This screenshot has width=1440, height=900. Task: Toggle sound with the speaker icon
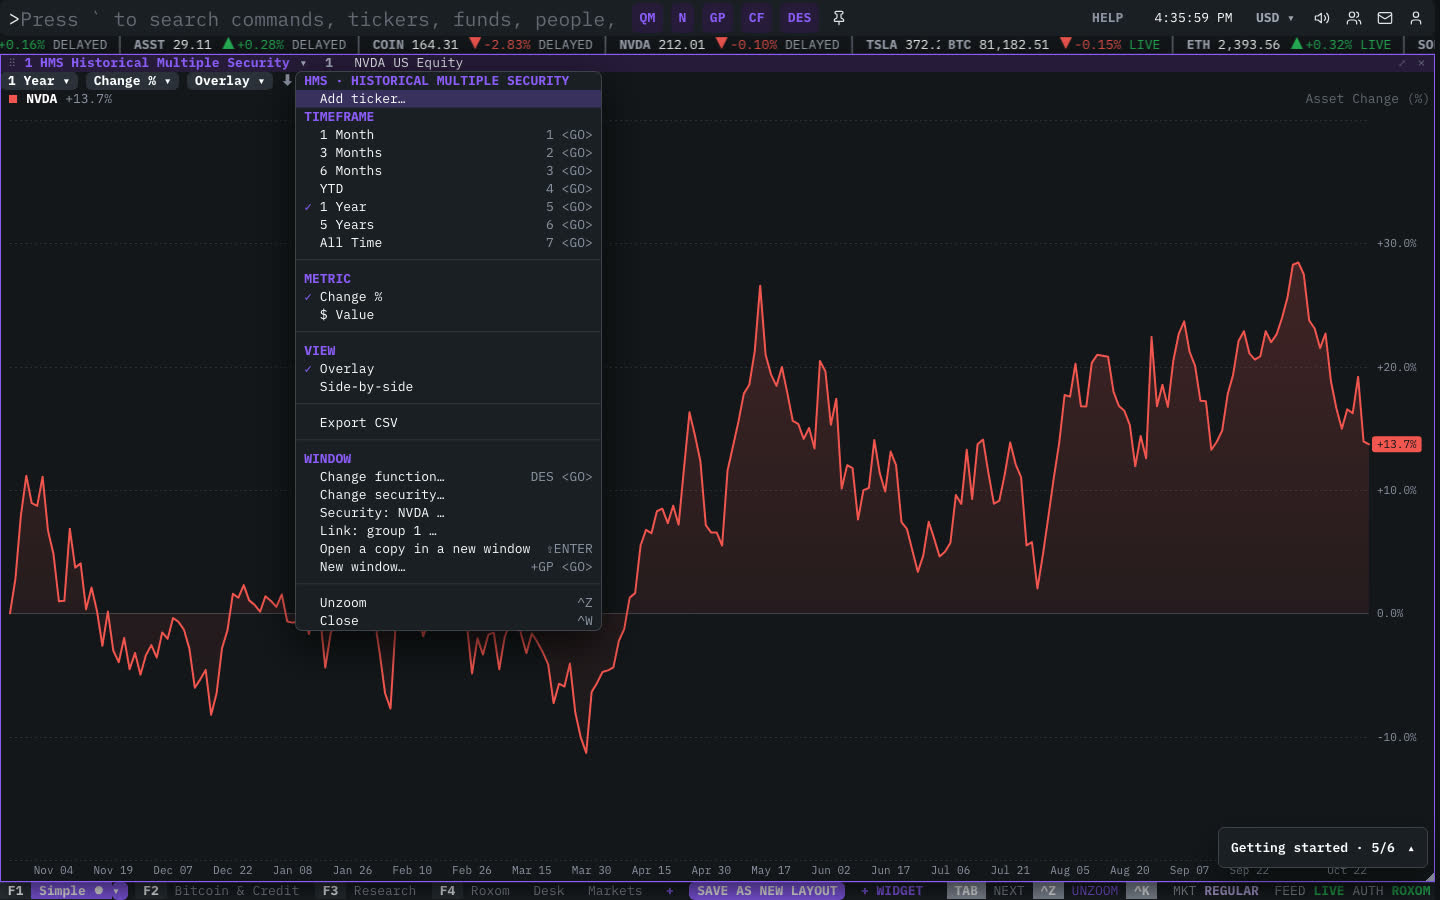[x=1322, y=18]
